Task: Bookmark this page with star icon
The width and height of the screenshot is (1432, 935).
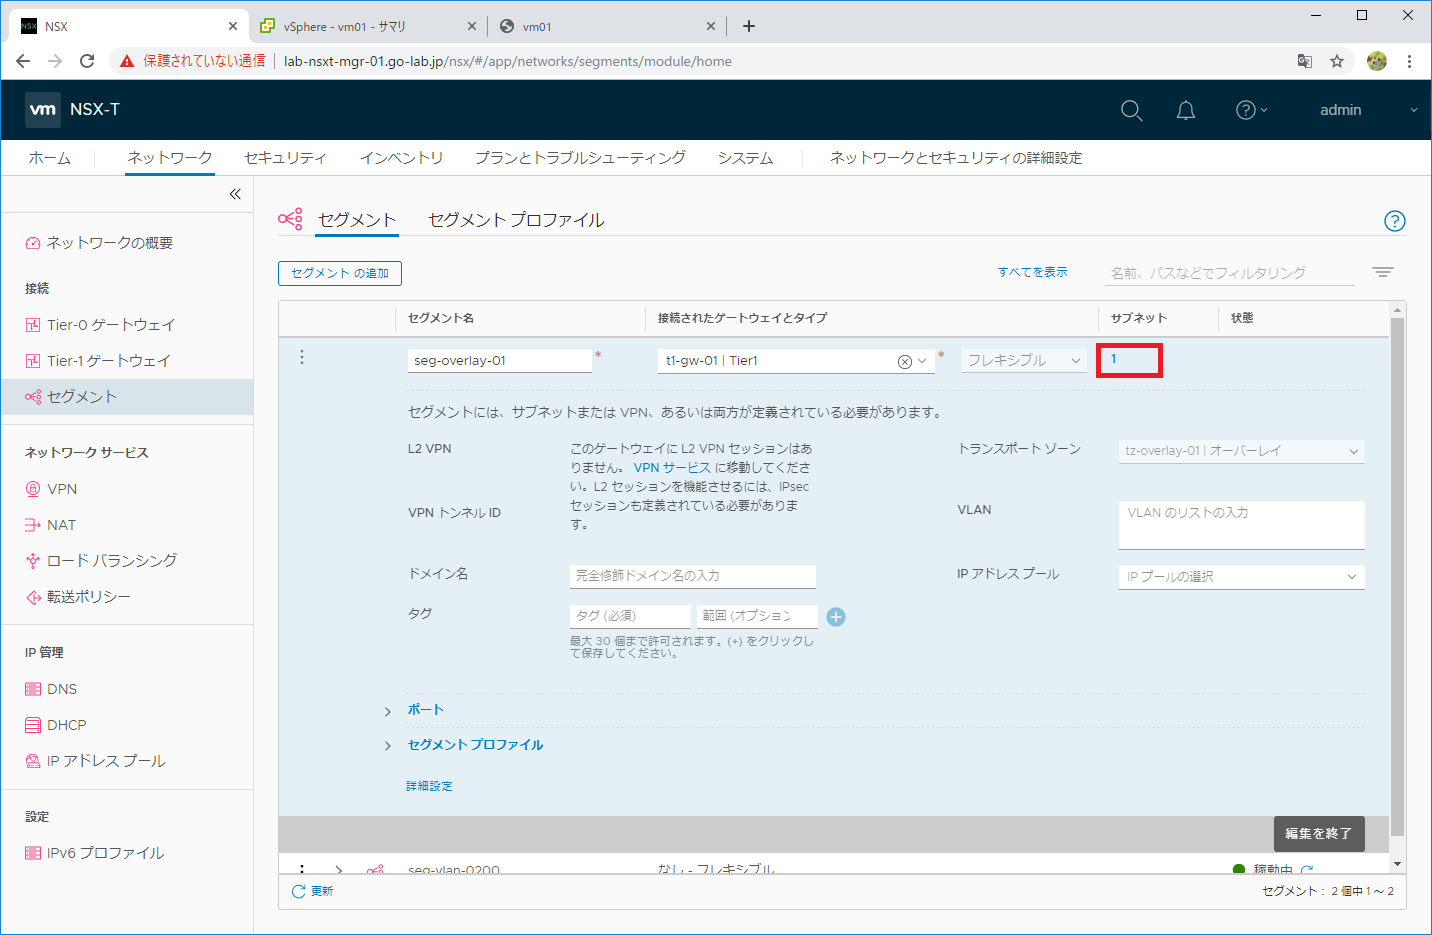Action: pos(1337,61)
